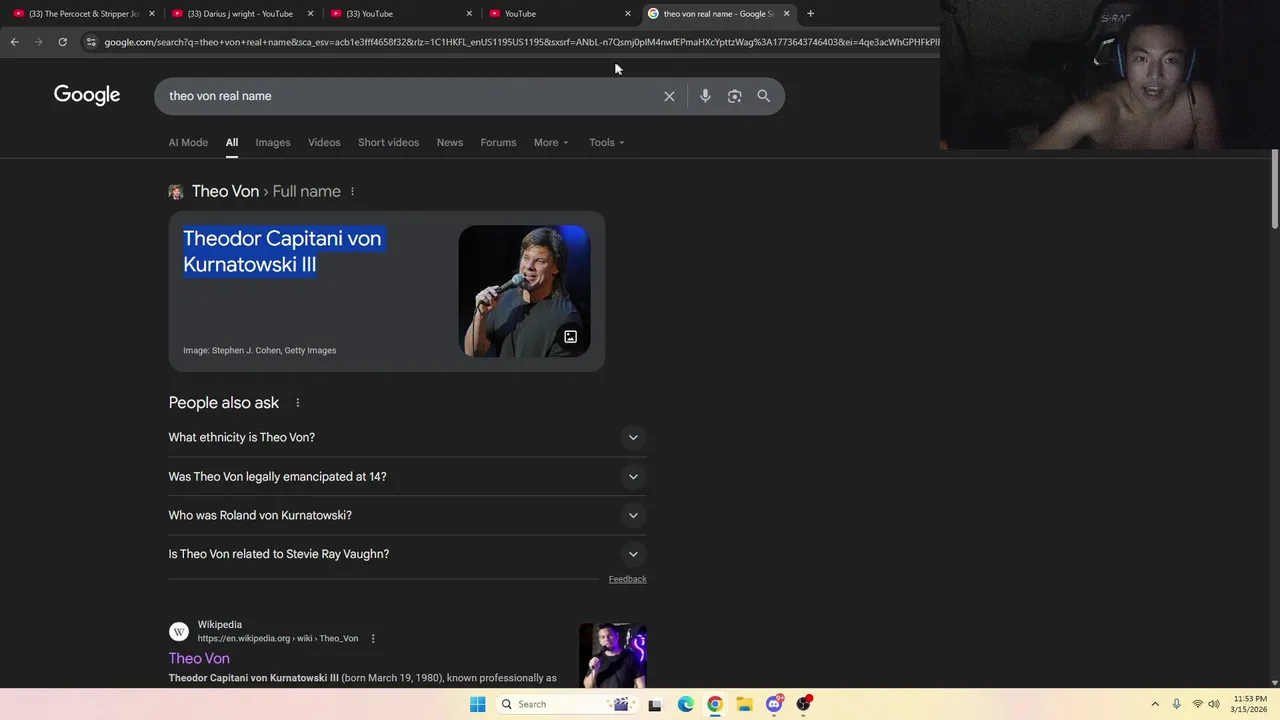Switch to Videos results
Image resolution: width=1280 pixels, height=720 pixels.
(x=324, y=142)
